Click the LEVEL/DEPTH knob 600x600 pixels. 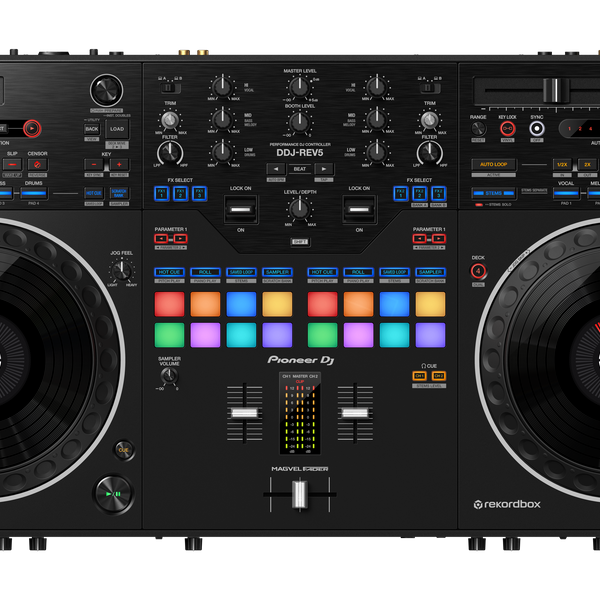[300, 209]
